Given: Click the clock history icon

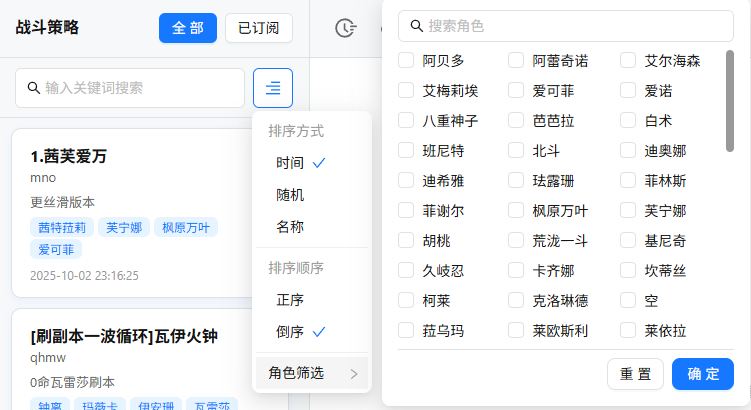Looking at the screenshot, I should coord(345,28).
